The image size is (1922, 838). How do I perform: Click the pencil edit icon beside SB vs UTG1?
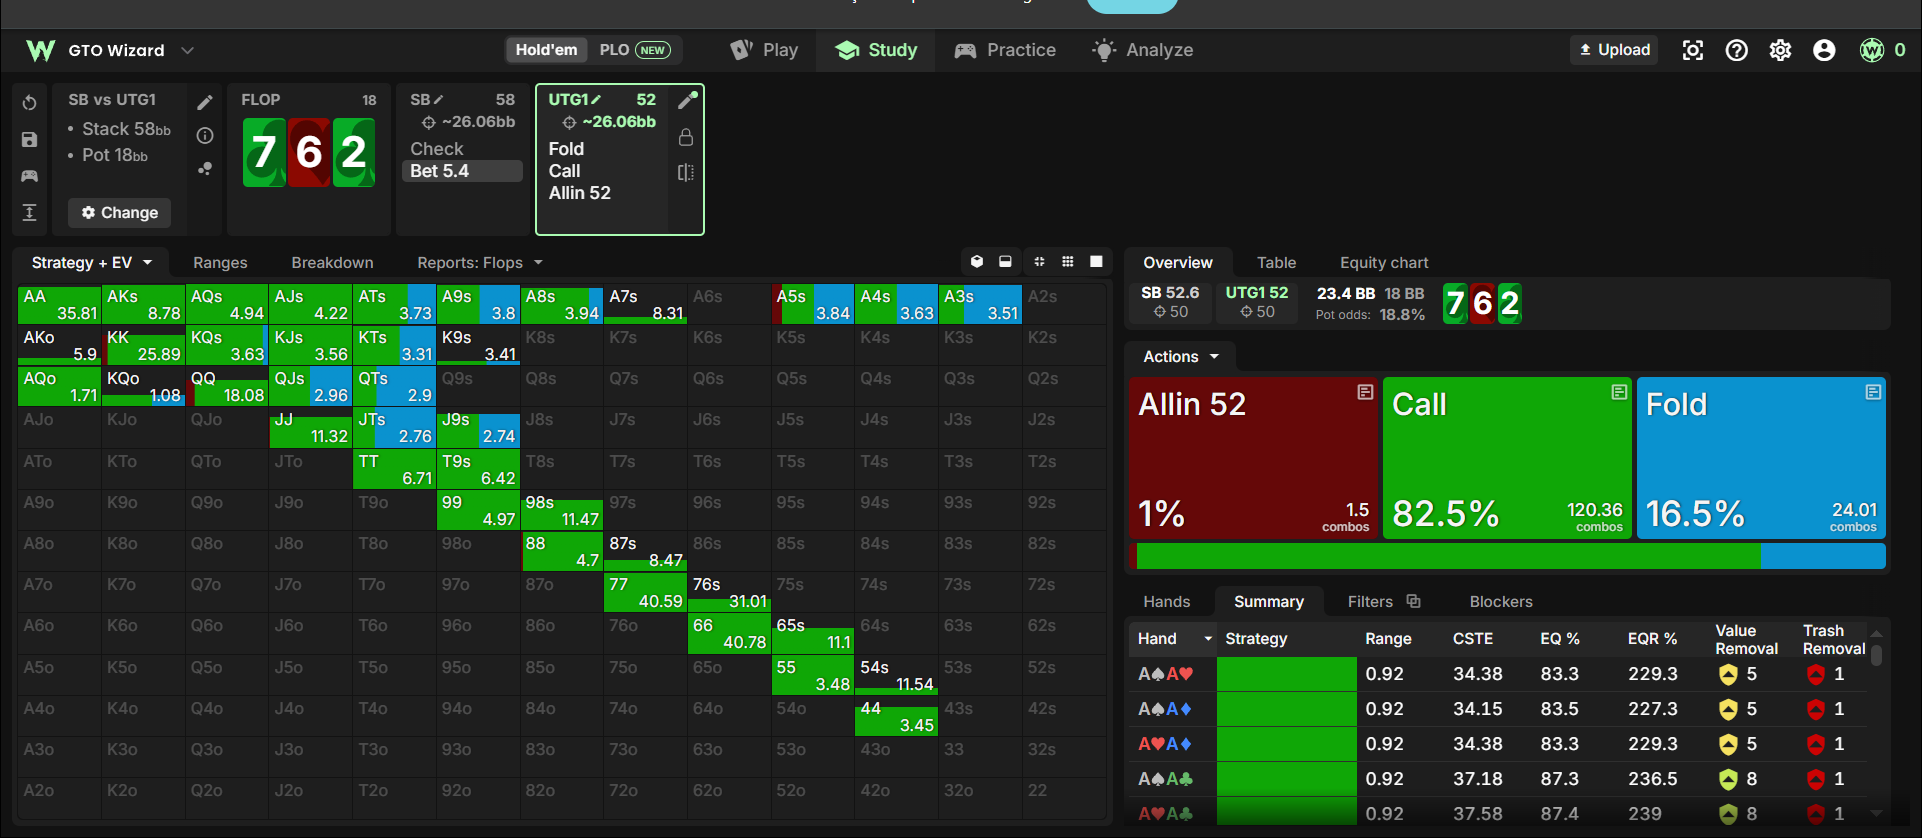(x=205, y=102)
